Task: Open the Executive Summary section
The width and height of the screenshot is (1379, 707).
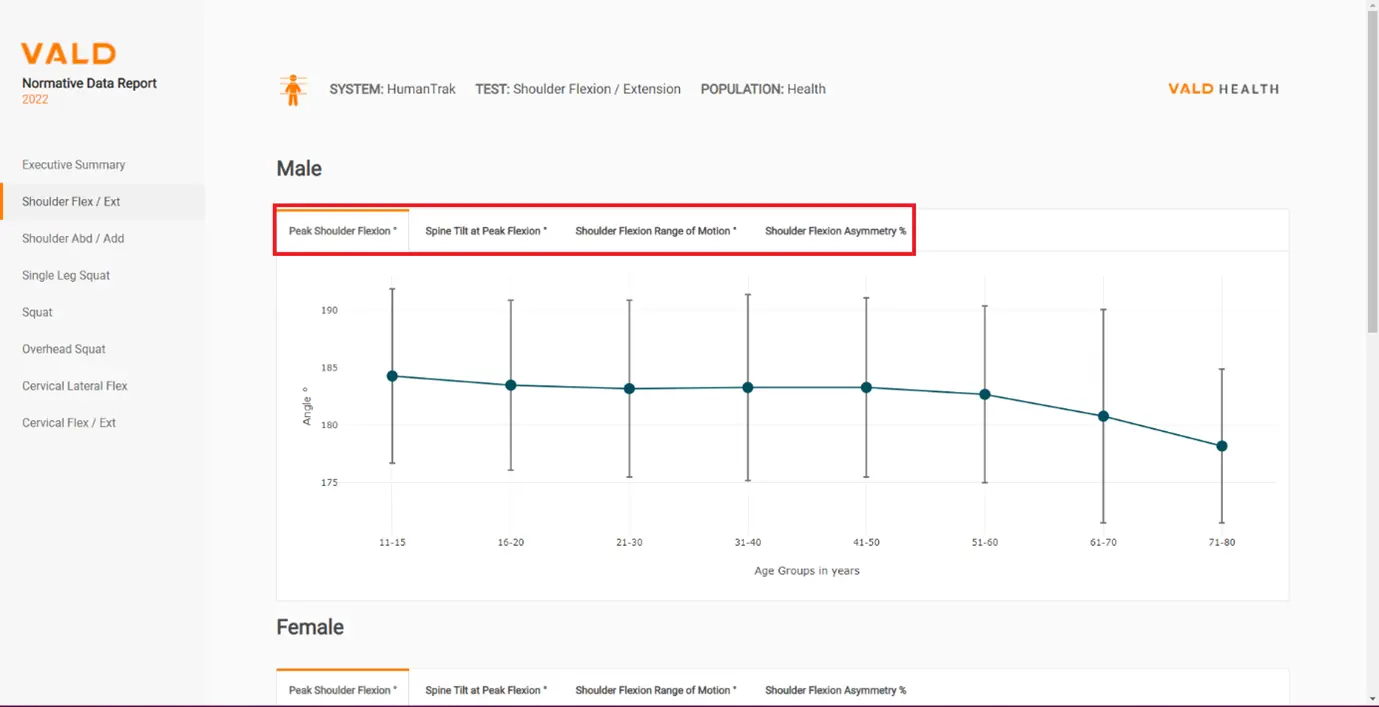Action: point(74,165)
